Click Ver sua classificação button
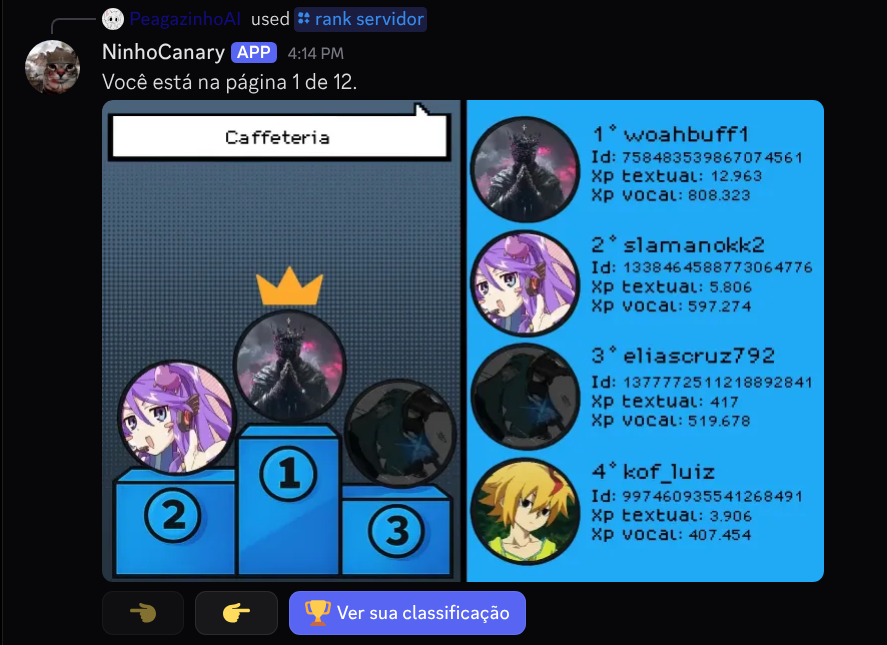Viewport: 887px width, 645px height. click(407, 613)
